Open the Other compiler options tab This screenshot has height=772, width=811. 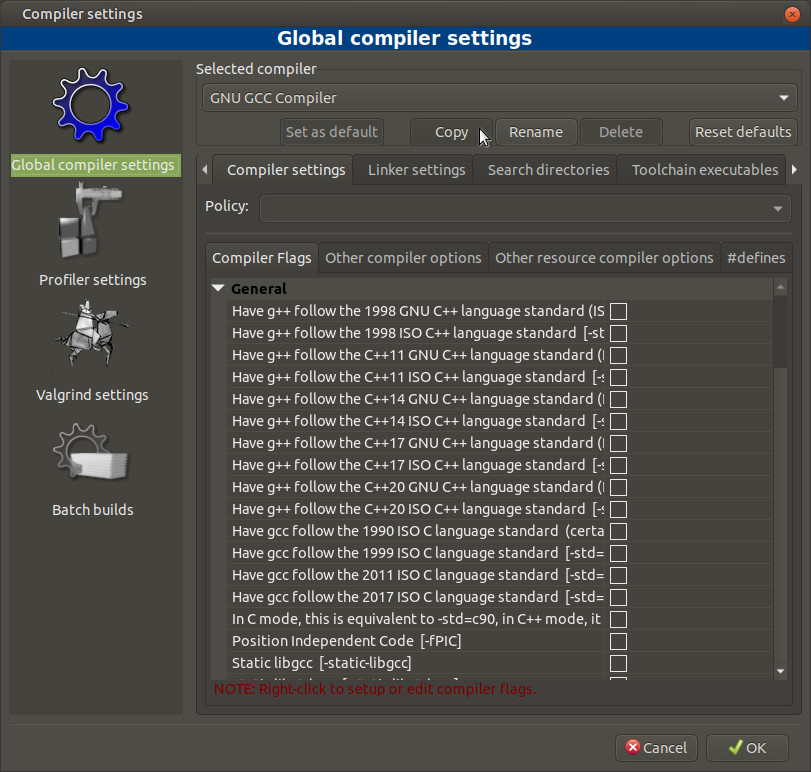pos(403,258)
